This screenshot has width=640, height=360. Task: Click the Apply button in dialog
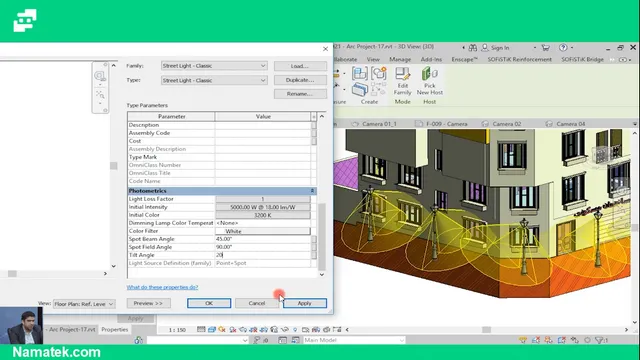click(304, 303)
